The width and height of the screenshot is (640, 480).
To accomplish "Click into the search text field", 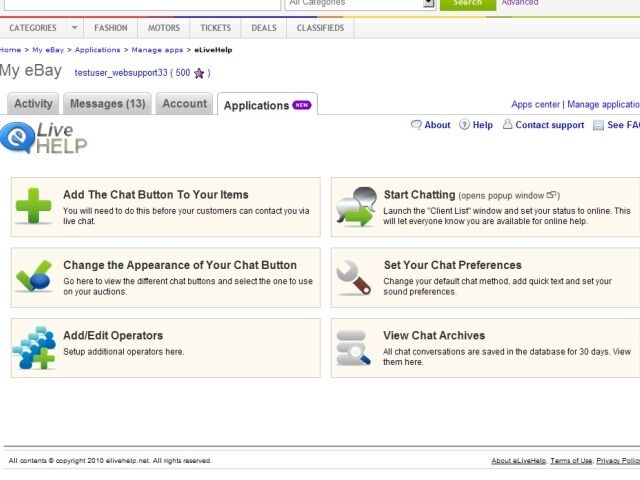I will click(x=140, y=3).
